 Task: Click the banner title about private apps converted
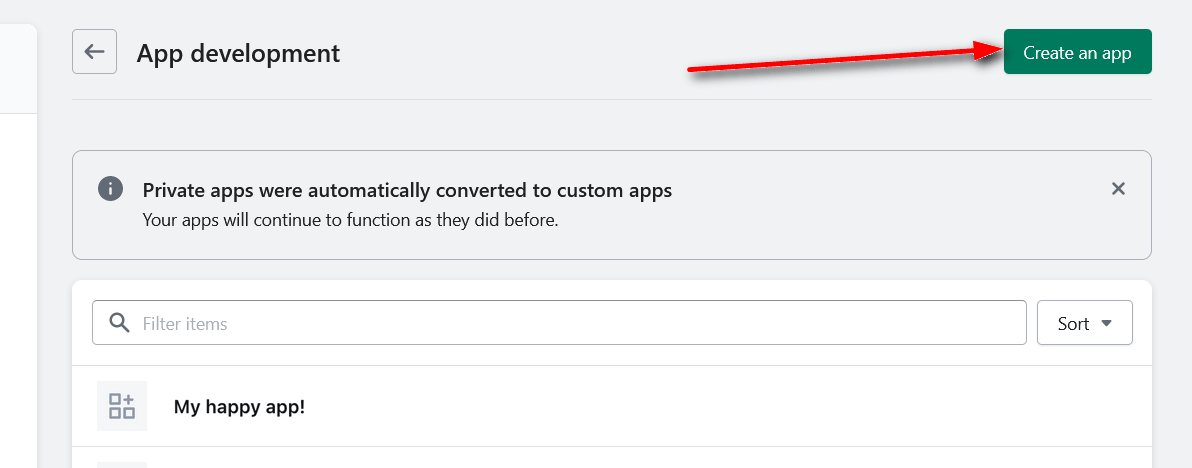(x=407, y=190)
